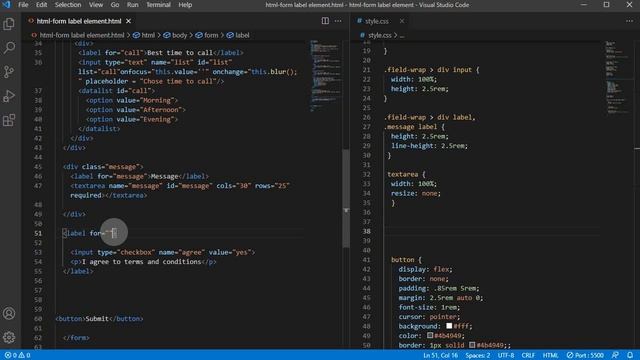Open errors and warnings indicator in status bar
Image resolution: width=640 pixels, height=360 pixels.
pyautogui.click(x=17, y=355)
